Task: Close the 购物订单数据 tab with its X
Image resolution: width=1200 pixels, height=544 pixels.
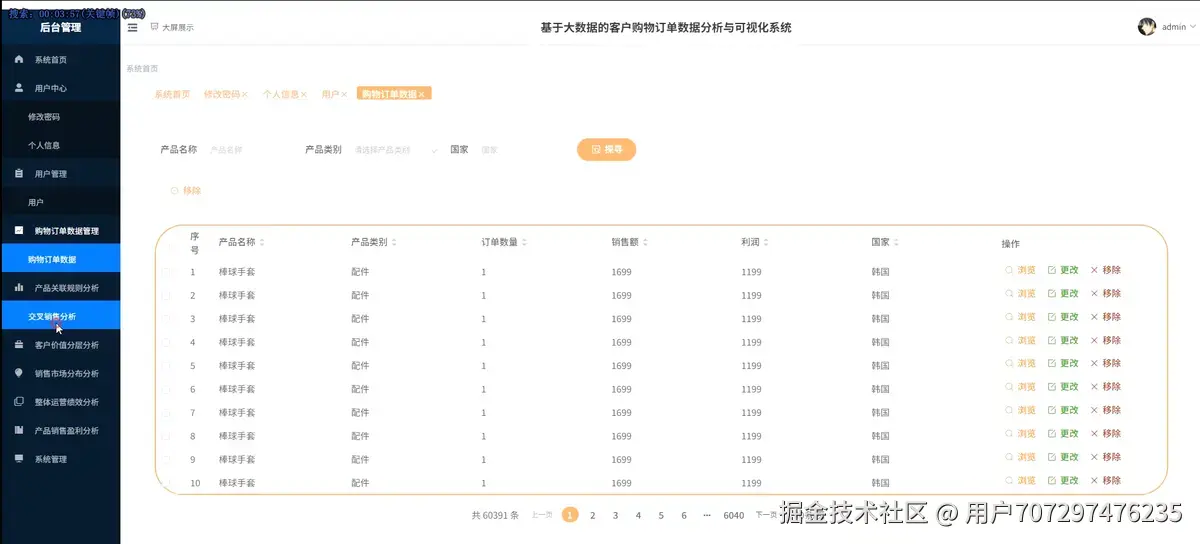Action: pyautogui.click(x=422, y=94)
